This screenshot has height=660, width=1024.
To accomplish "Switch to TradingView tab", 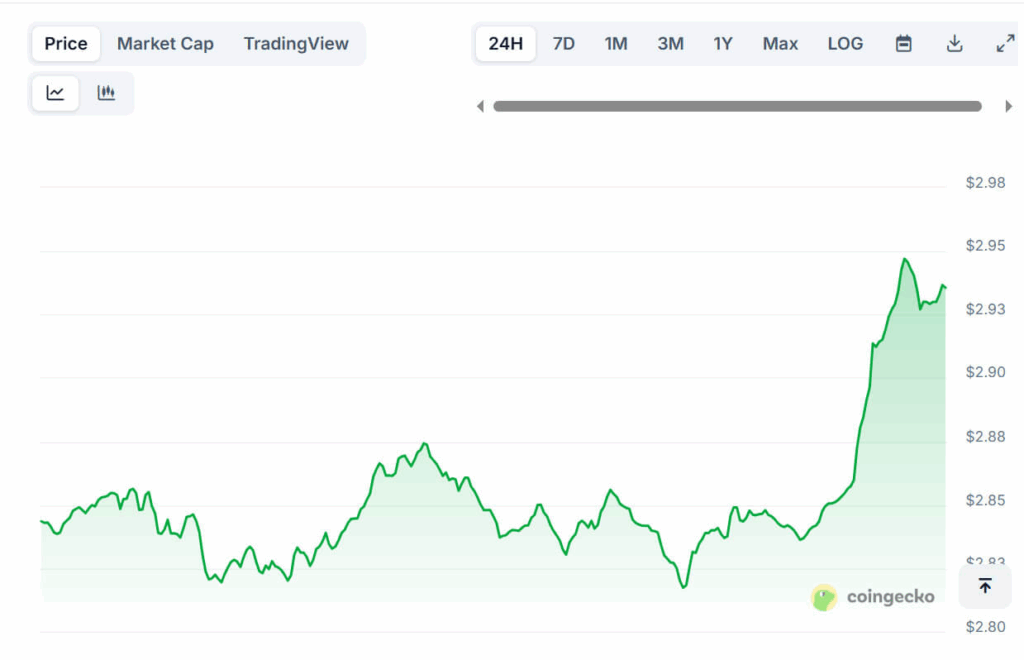I will (x=296, y=44).
